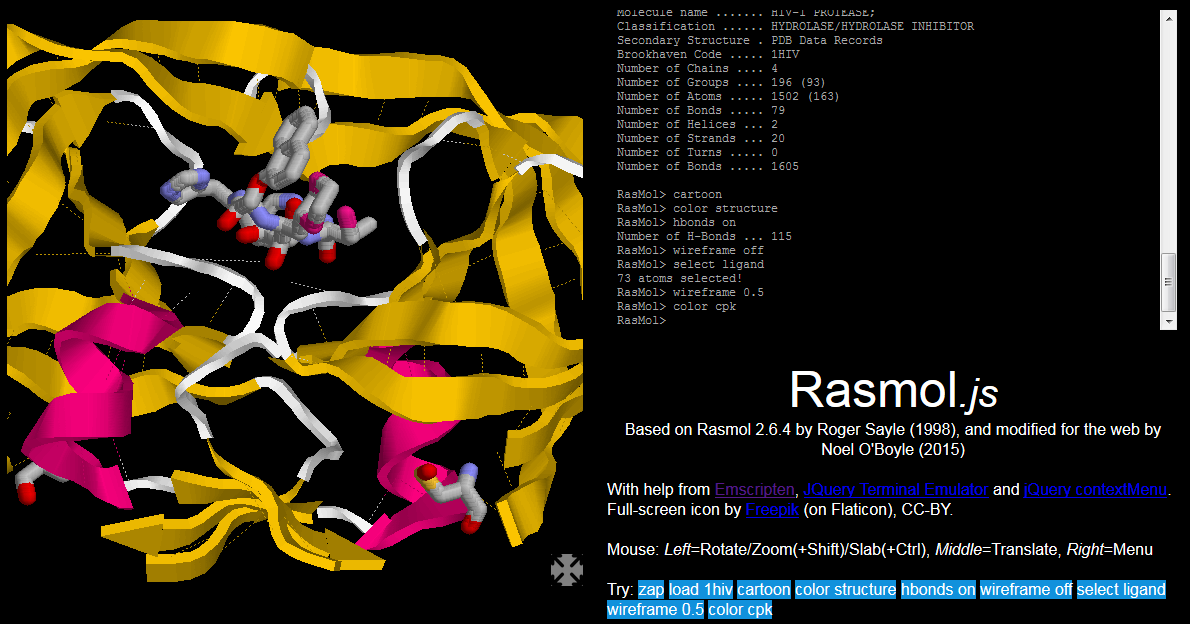Run the "zap" command shortcut
The width and height of the screenshot is (1190, 624).
point(650,590)
